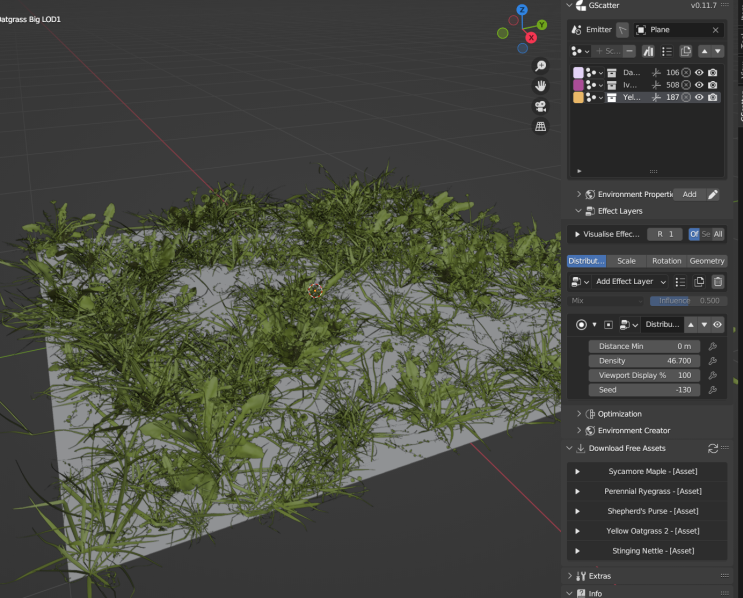
Task: Click the Add button for Environment Properties
Action: [x=689, y=194]
